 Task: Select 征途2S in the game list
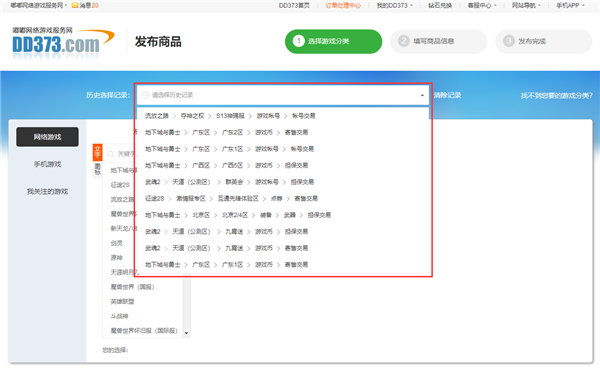coord(120,185)
